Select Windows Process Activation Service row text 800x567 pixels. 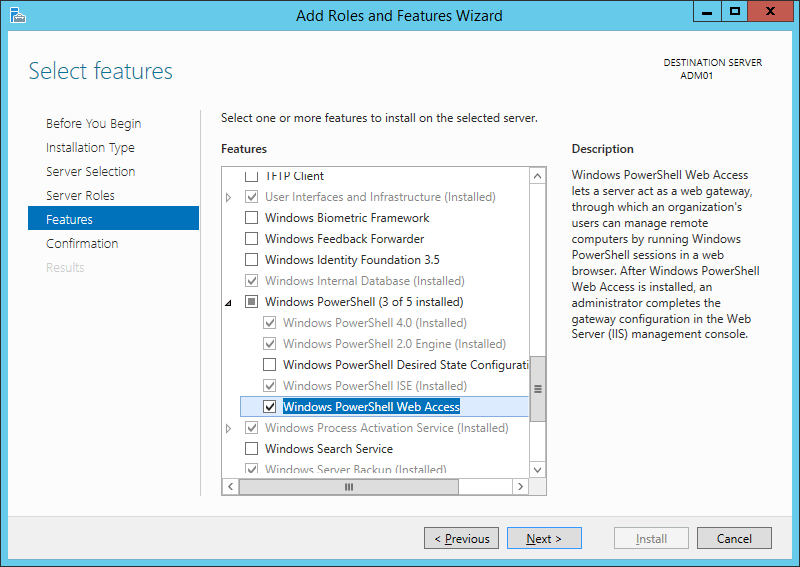(x=387, y=428)
